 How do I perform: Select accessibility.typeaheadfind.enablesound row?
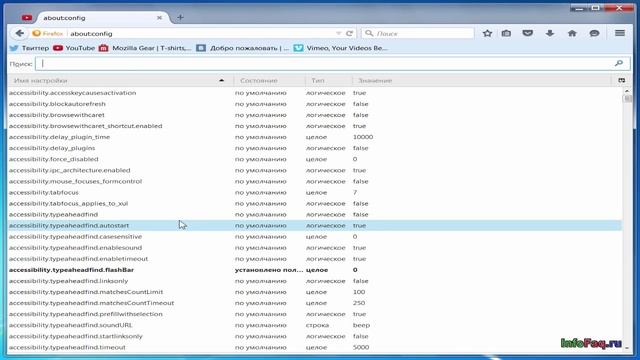315,248
